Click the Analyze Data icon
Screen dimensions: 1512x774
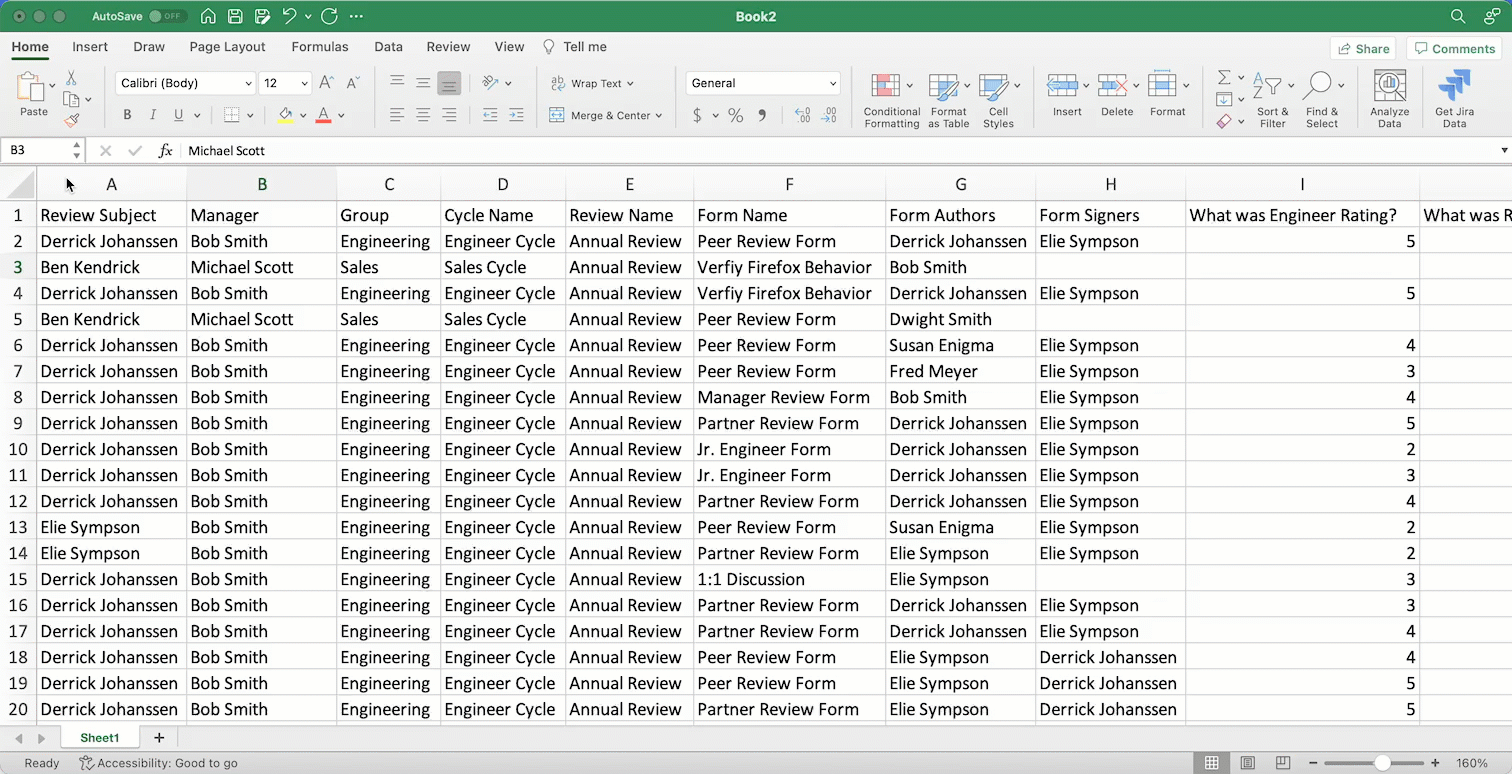(x=1389, y=87)
